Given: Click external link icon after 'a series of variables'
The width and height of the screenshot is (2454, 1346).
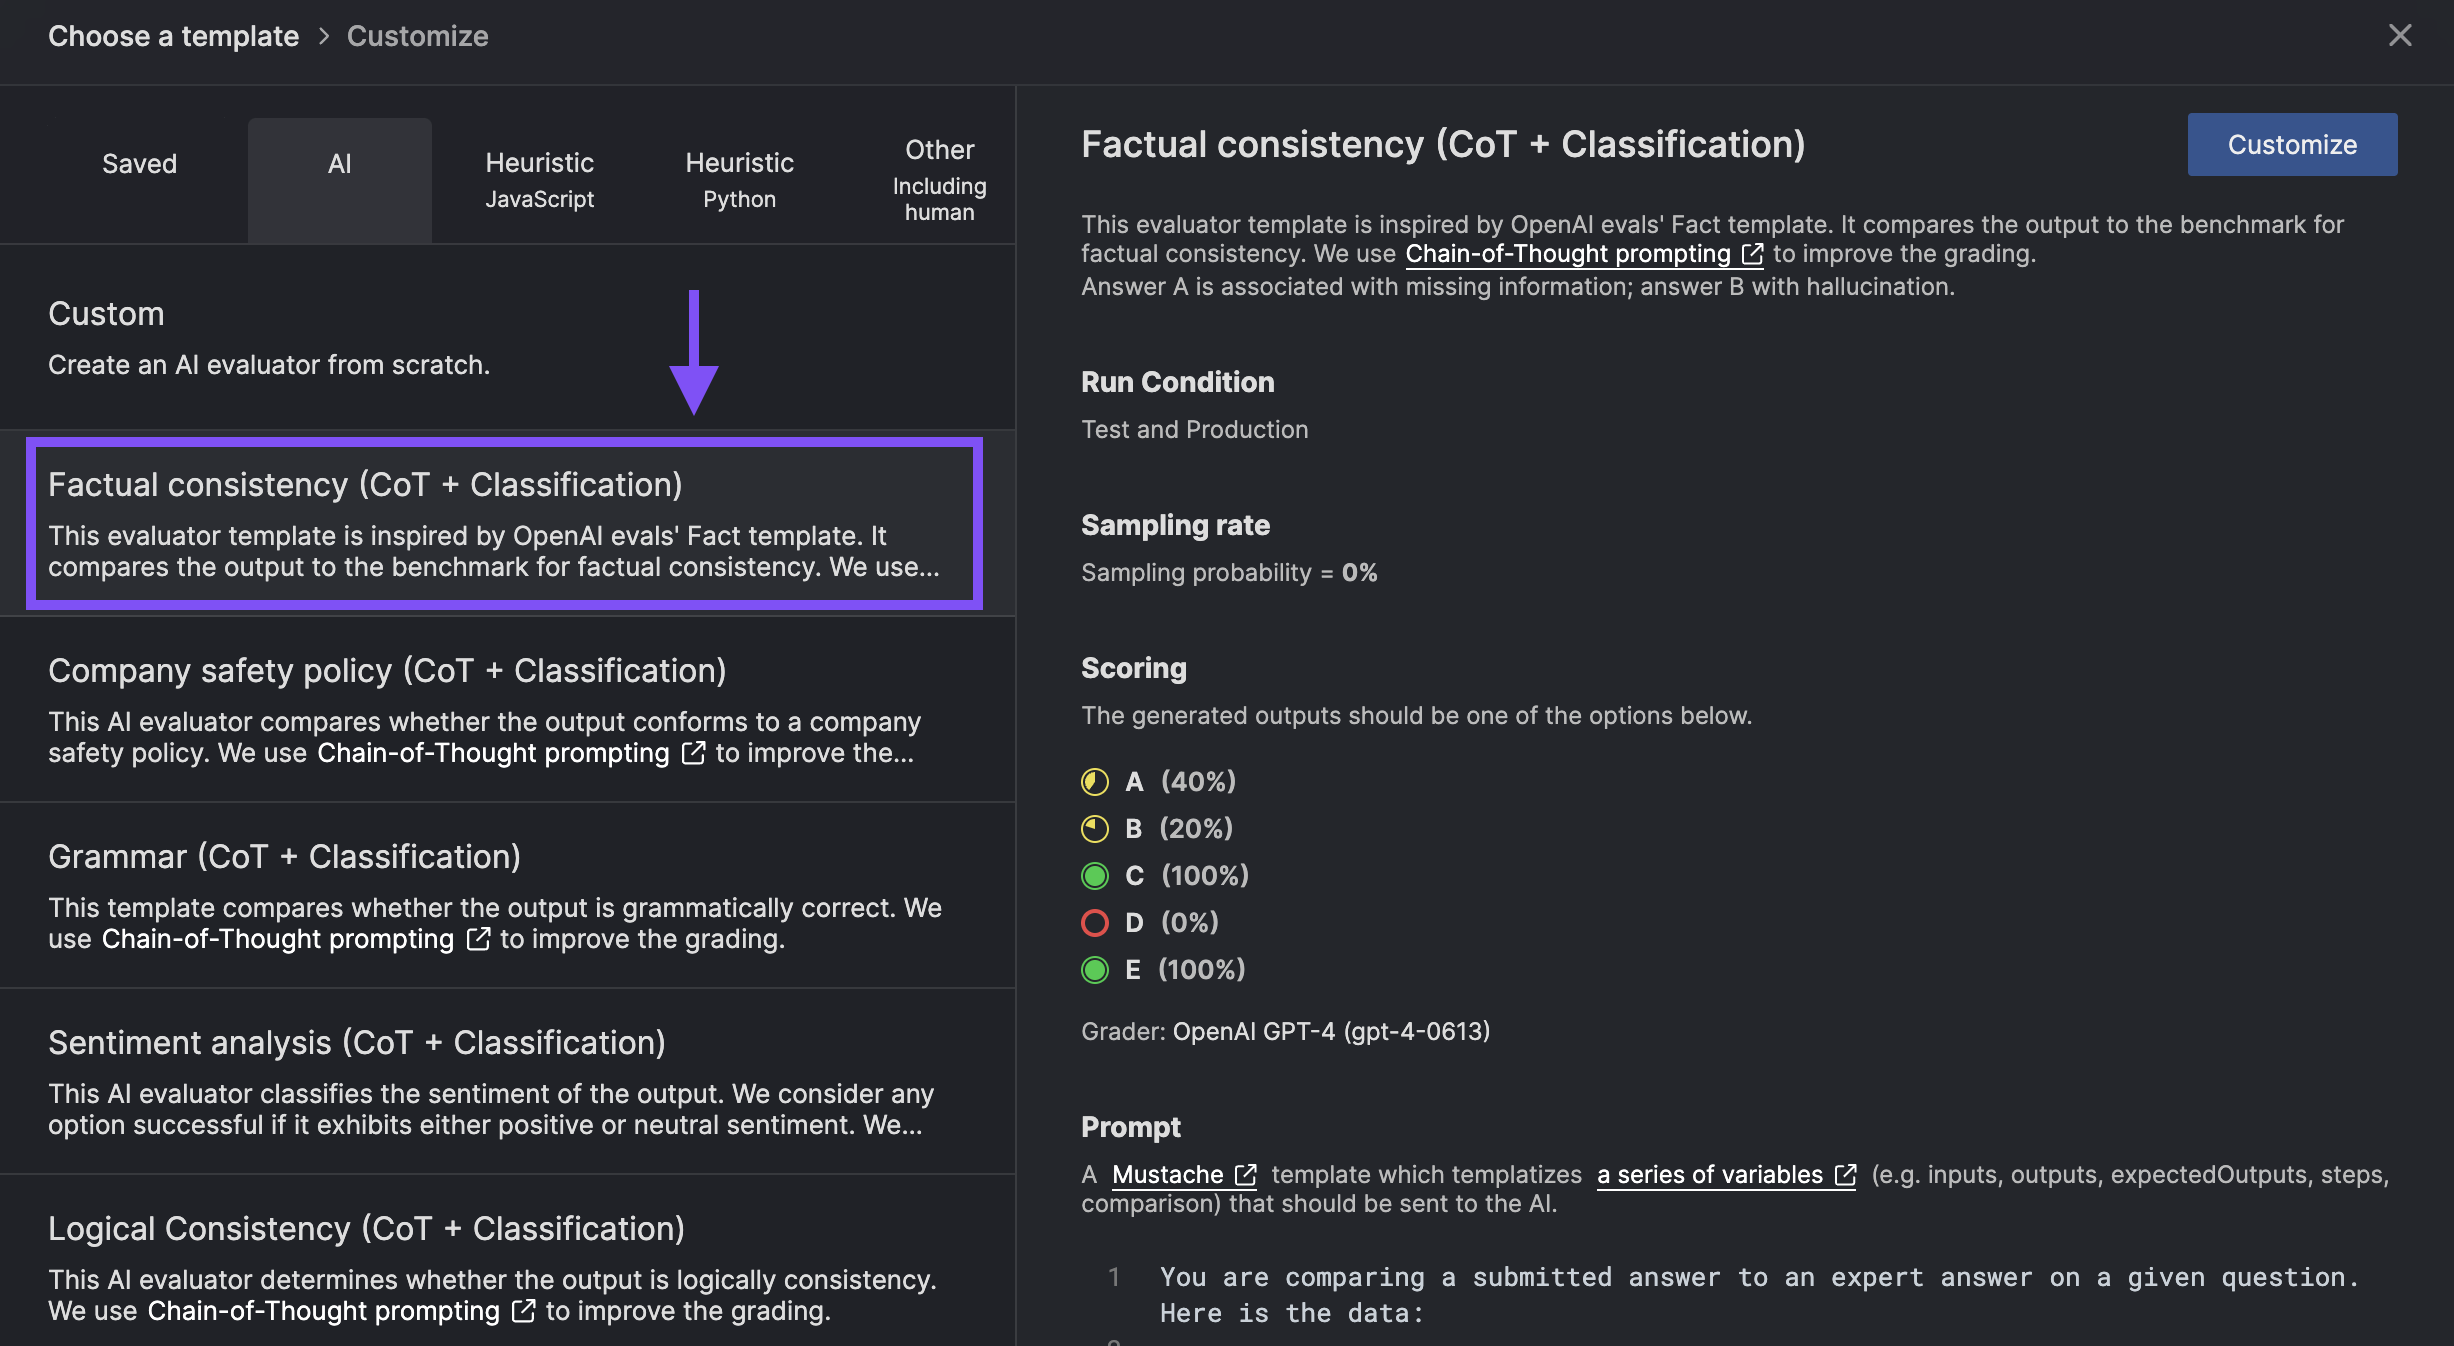Looking at the screenshot, I should point(1845,1174).
